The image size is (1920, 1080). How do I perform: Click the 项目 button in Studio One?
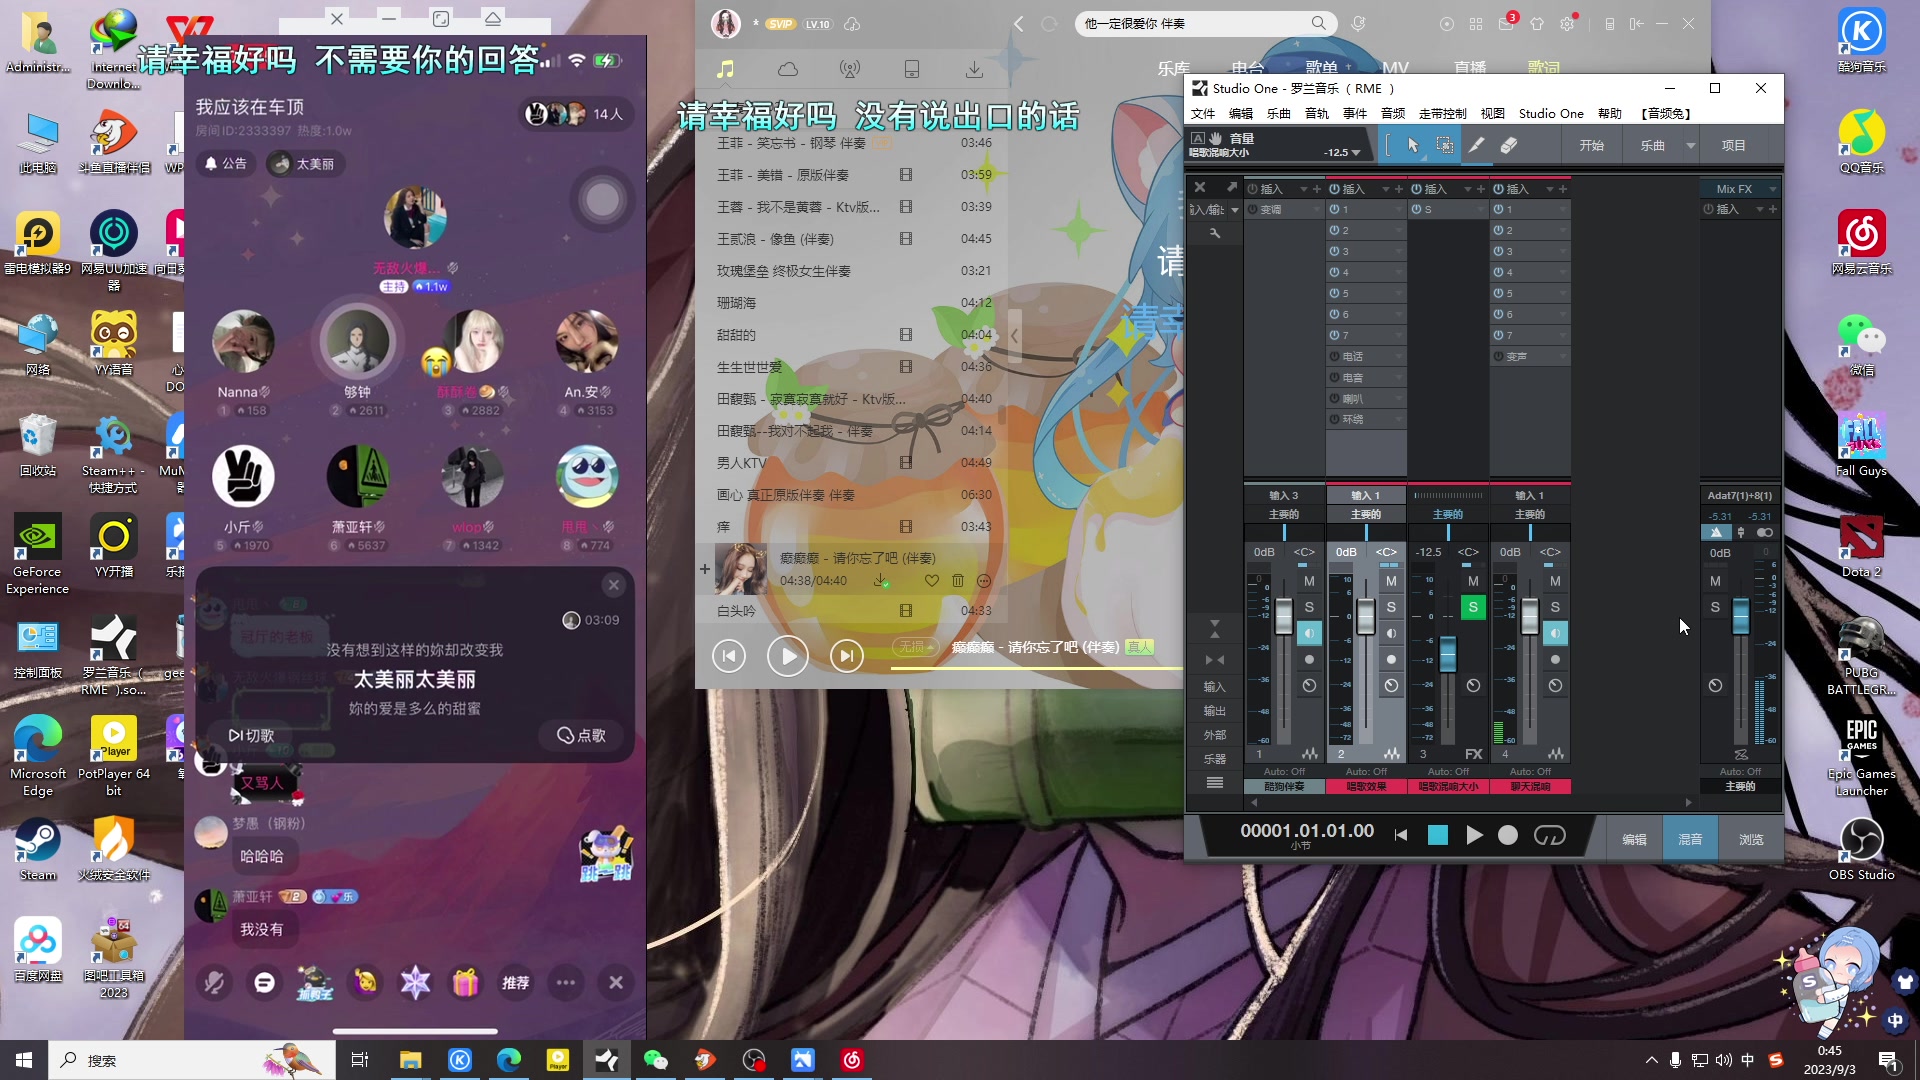[x=1733, y=146]
